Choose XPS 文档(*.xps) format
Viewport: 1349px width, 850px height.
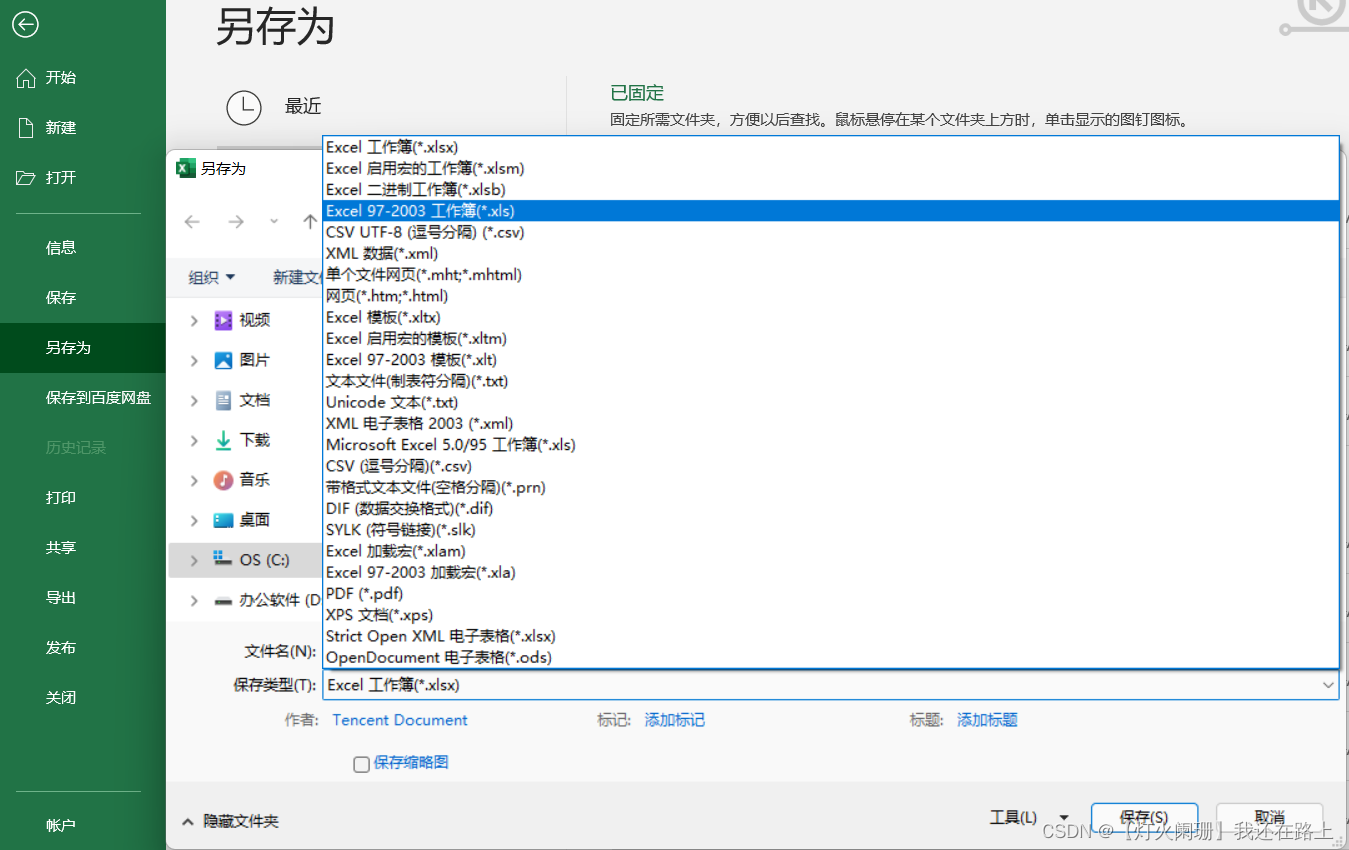click(830, 615)
